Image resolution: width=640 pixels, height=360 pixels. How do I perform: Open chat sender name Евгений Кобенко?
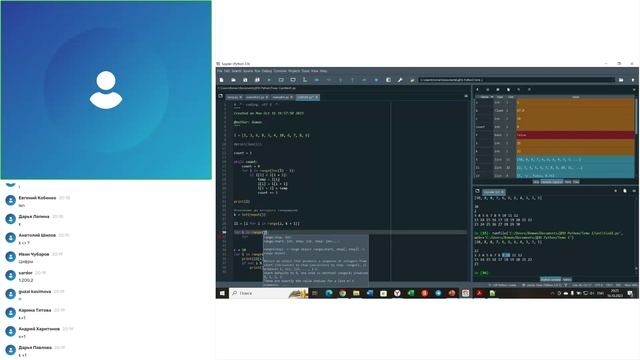pyautogui.click(x=37, y=198)
